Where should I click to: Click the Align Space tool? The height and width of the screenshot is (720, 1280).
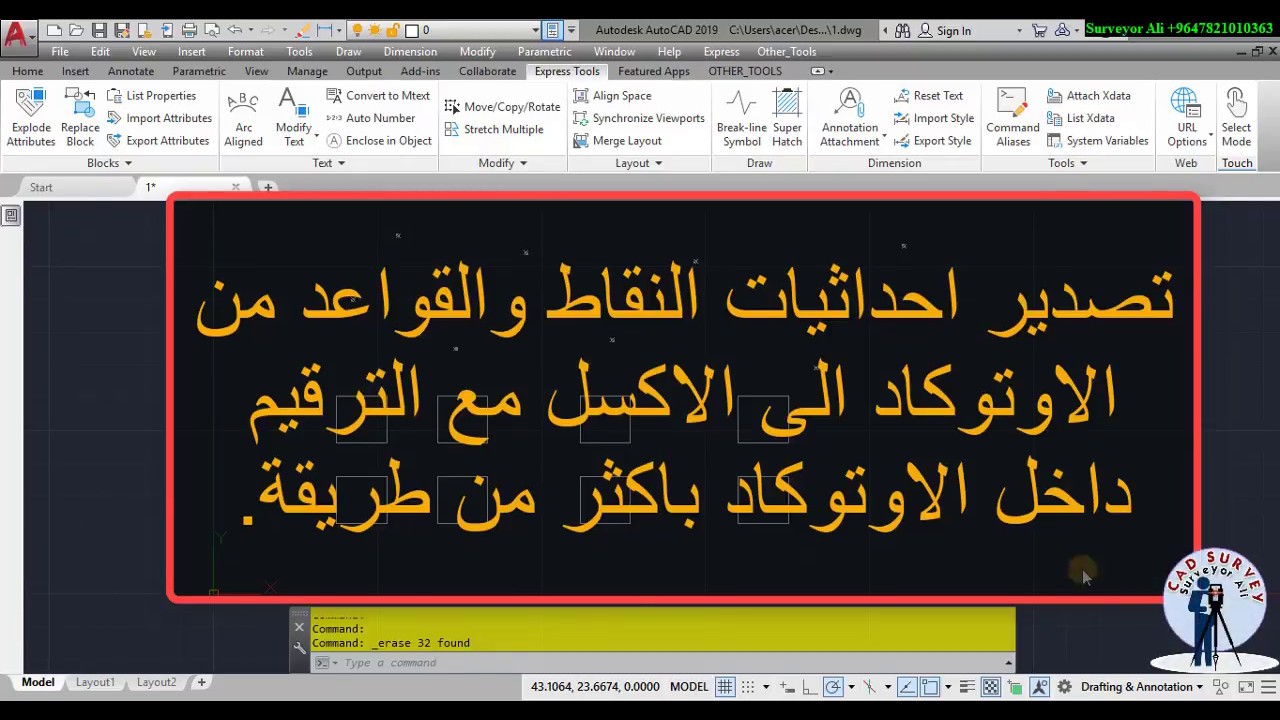point(612,96)
